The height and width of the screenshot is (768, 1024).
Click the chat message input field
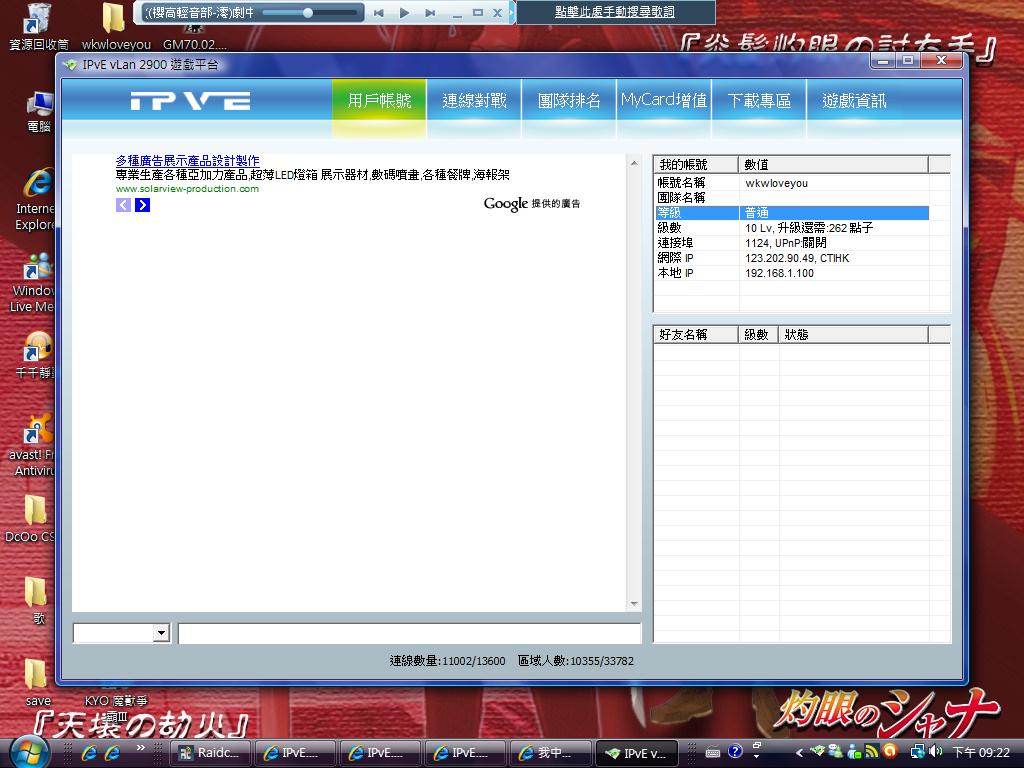click(x=408, y=633)
